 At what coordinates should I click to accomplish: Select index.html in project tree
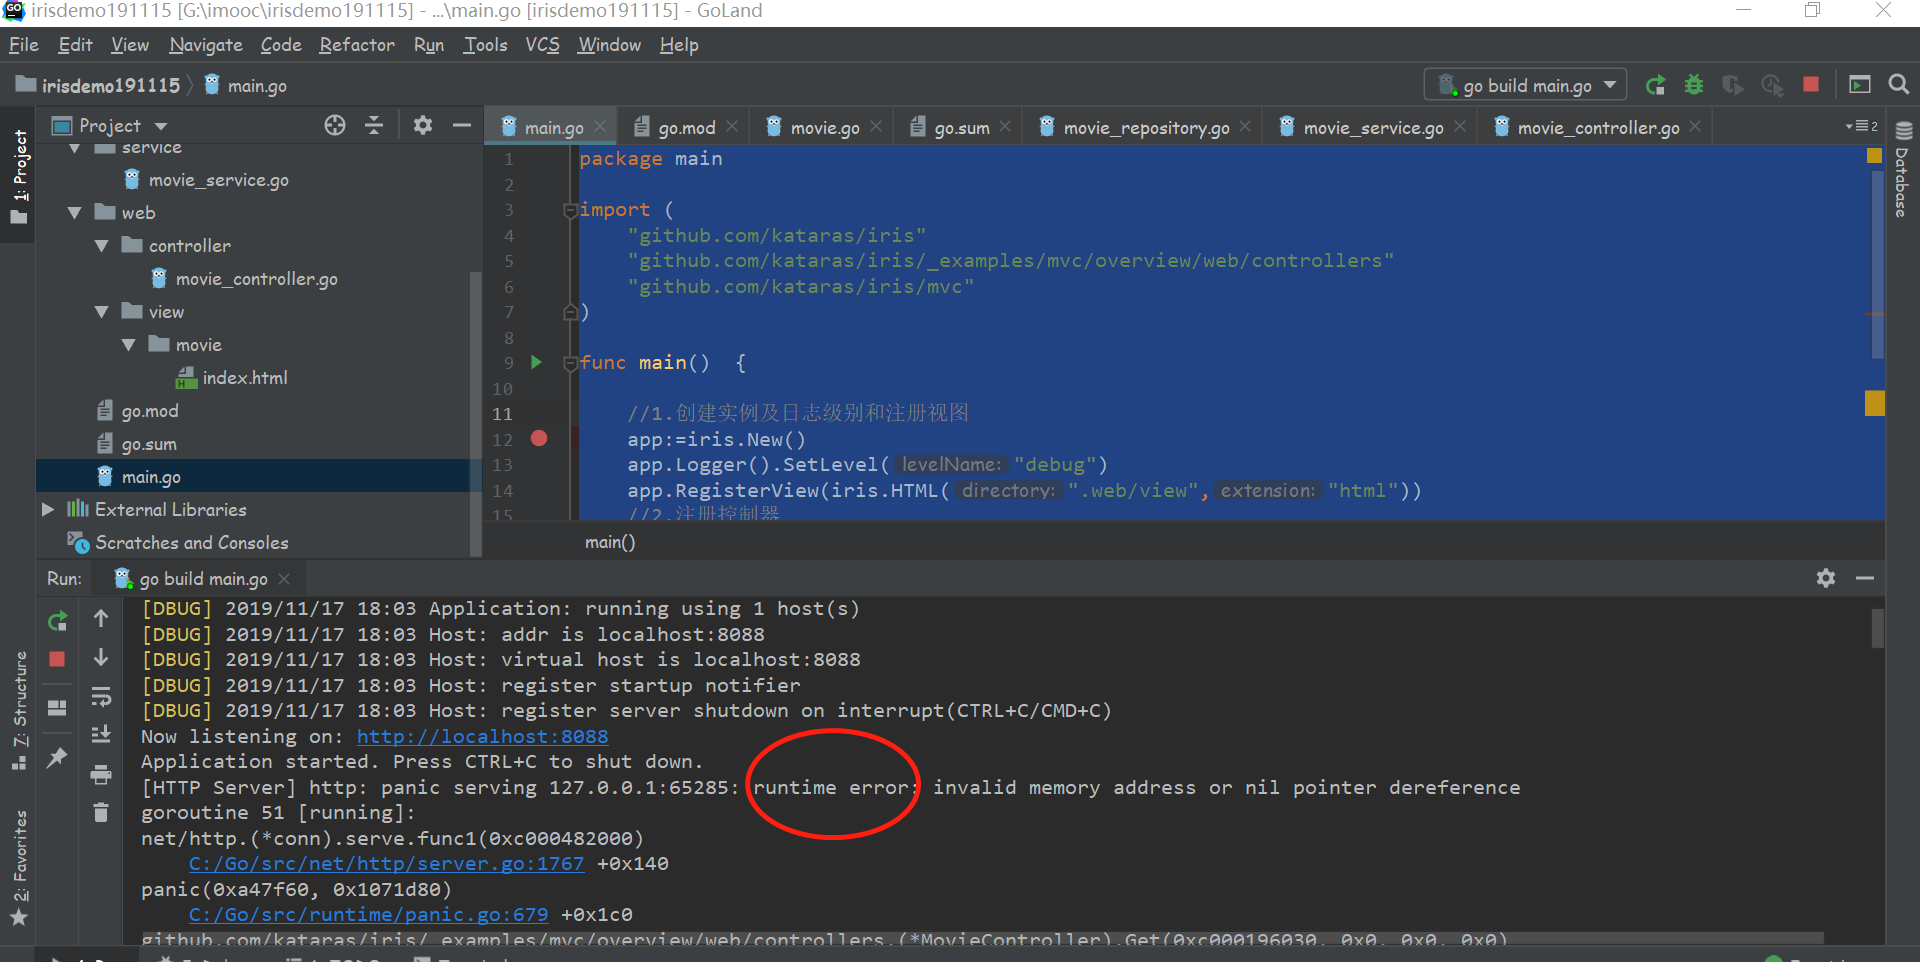(245, 378)
